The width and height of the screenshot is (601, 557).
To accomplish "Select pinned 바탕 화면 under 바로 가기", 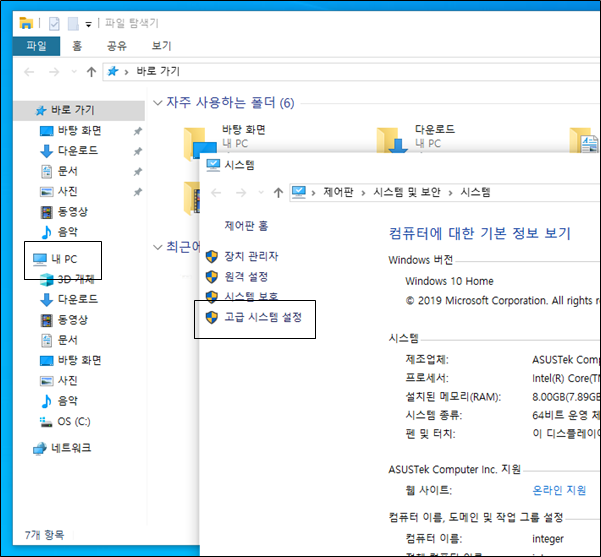I will click(x=71, y=131).
